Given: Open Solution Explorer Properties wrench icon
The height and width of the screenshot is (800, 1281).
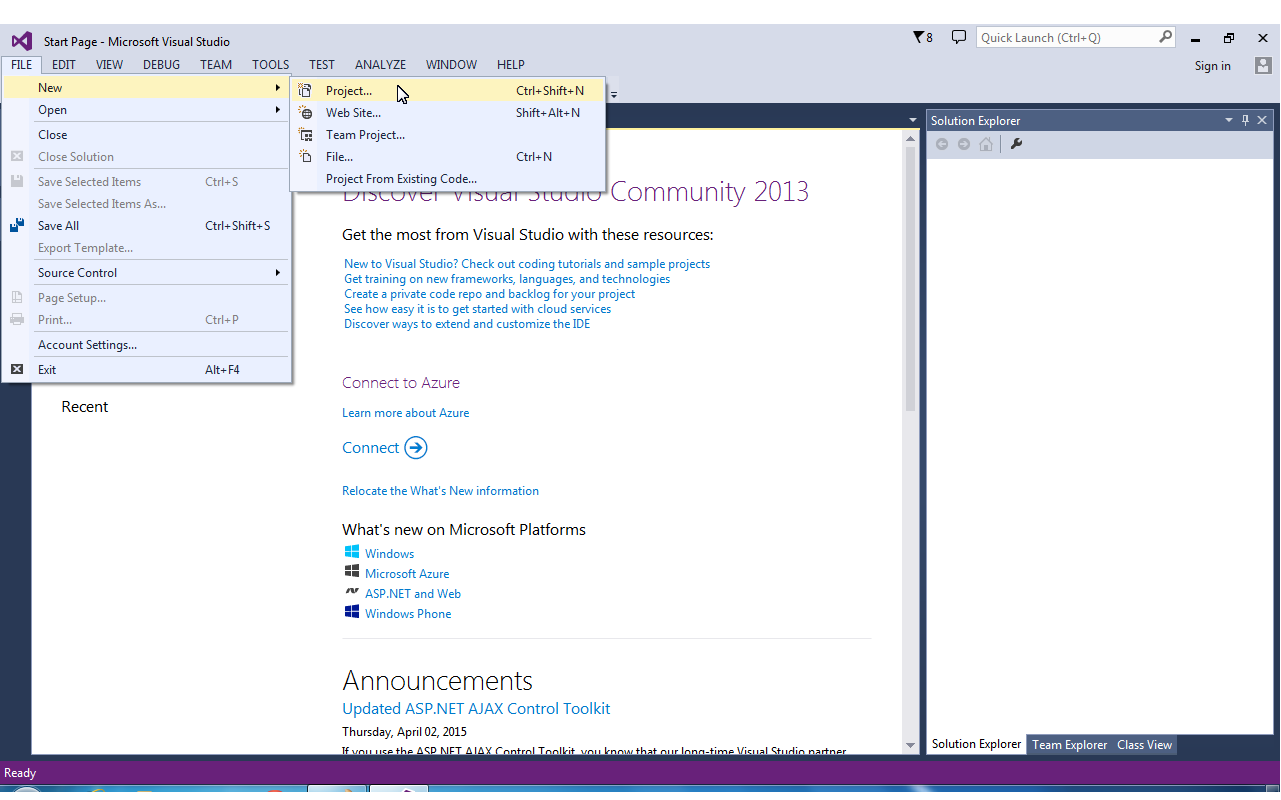Looking at the screenshot, I should 1016,144.
